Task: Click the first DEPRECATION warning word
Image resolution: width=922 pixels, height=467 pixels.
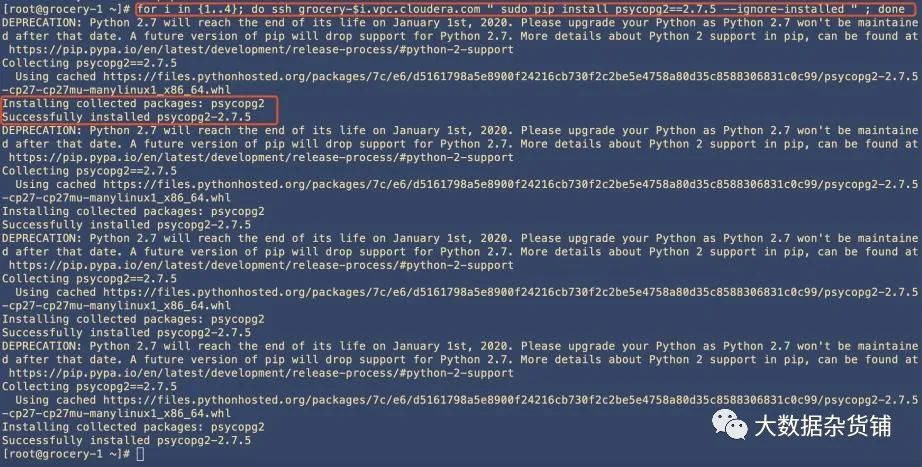Action: click(x=42, y=22)
